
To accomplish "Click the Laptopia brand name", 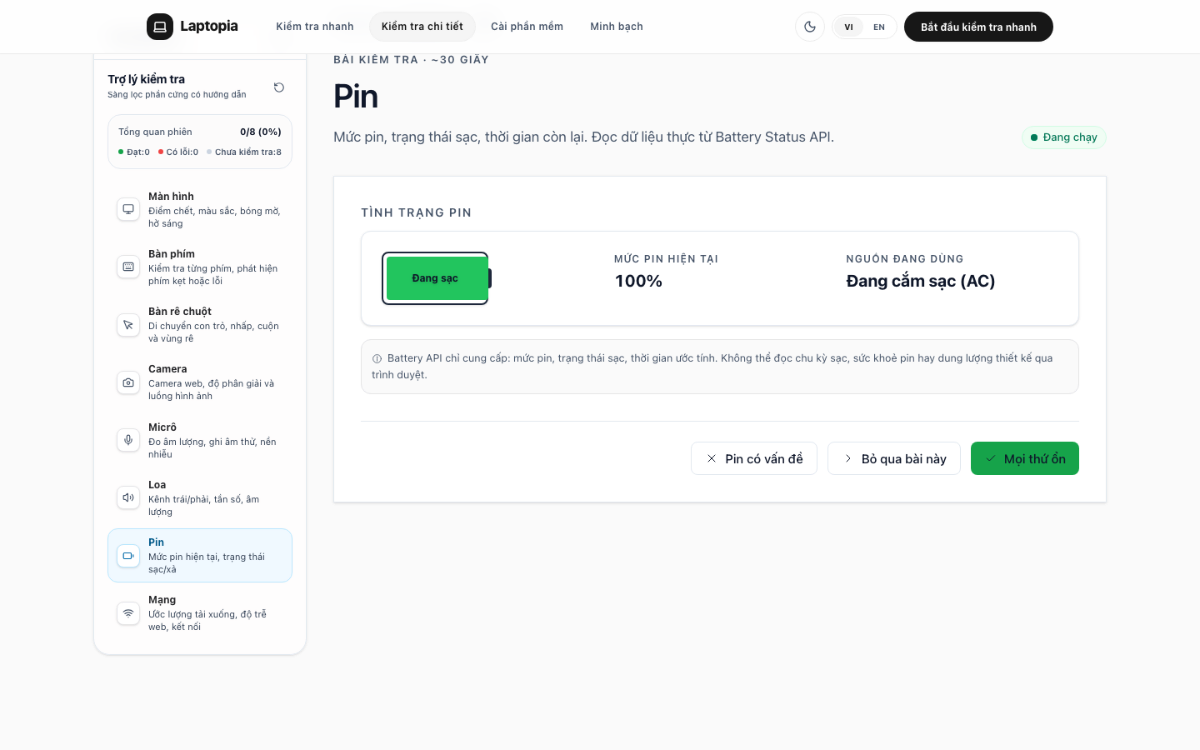I will (209, 26).
